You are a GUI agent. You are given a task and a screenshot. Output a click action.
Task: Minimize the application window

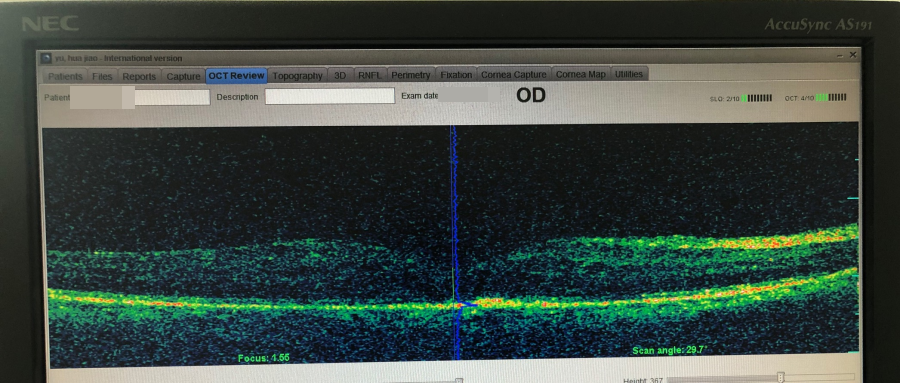click(840, 56)
